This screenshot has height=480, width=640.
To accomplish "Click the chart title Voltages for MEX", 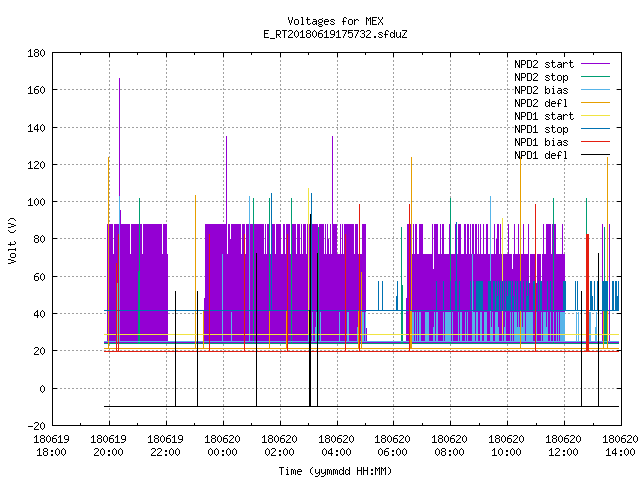I will (335, 21).
